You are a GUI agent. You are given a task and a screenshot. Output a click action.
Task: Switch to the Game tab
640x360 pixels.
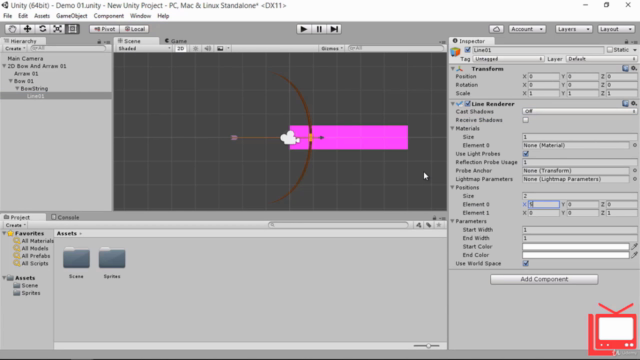click(x=176, y=41)
